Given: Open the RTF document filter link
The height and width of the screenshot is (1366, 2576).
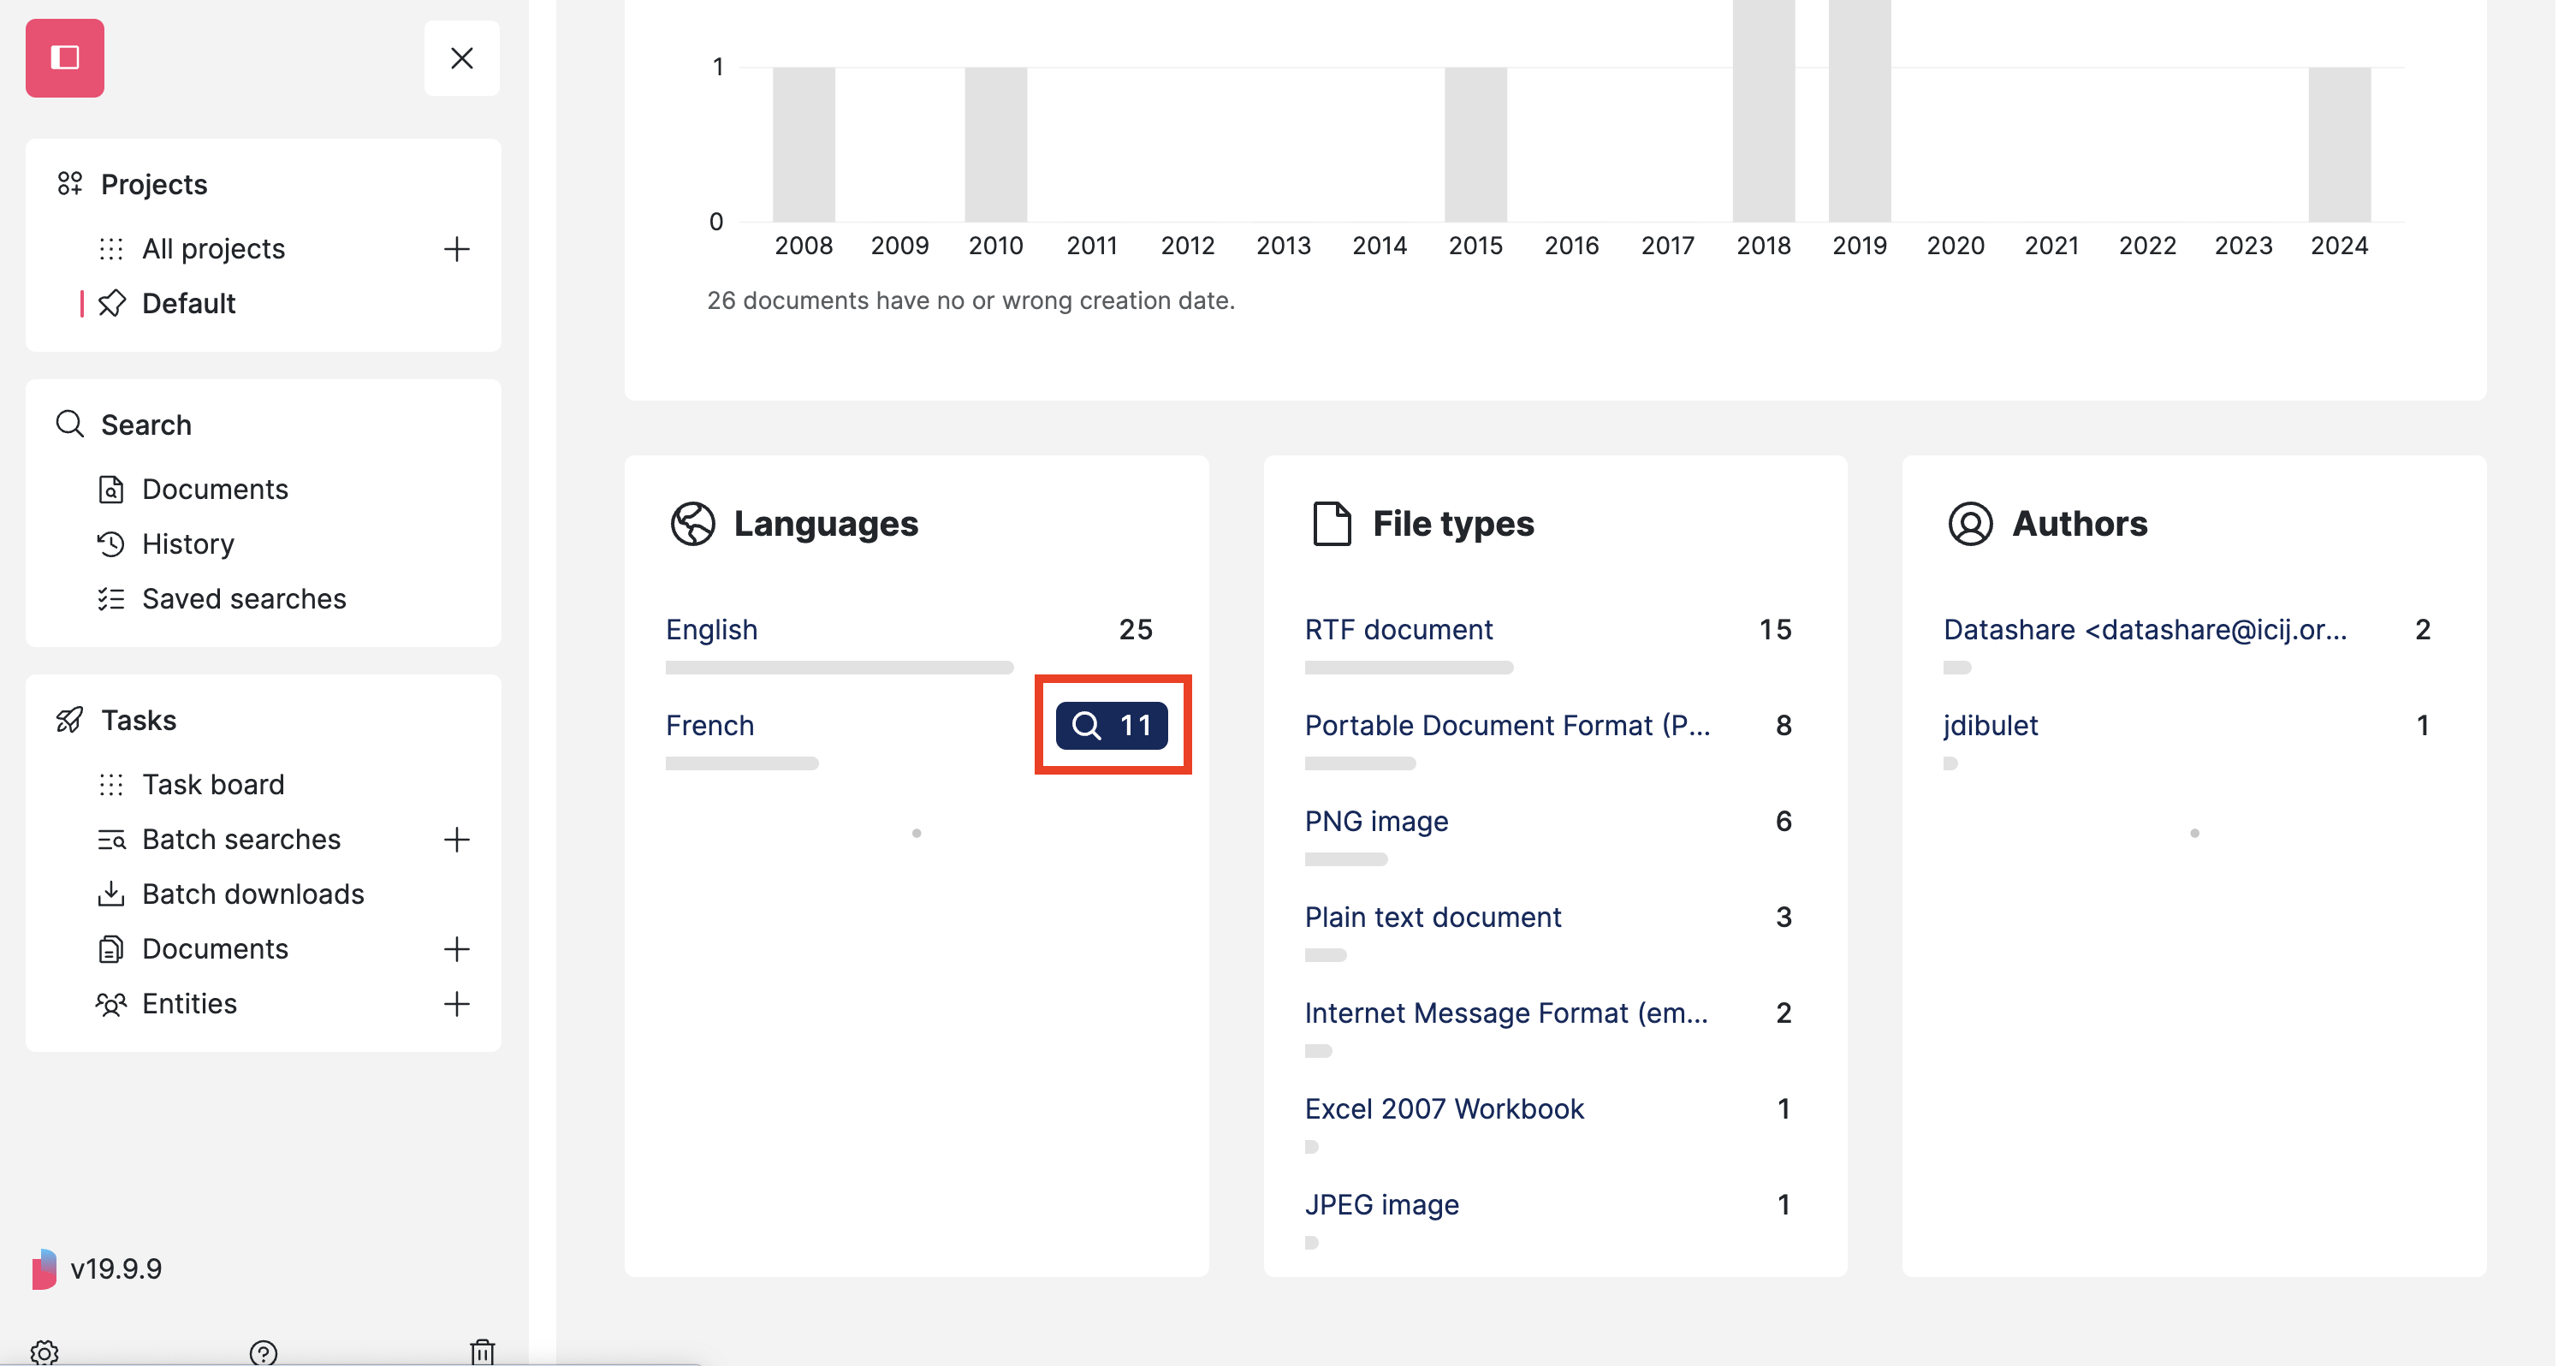Looking at the screenshot, I should pyautogui.click(x=1398, y=629).
